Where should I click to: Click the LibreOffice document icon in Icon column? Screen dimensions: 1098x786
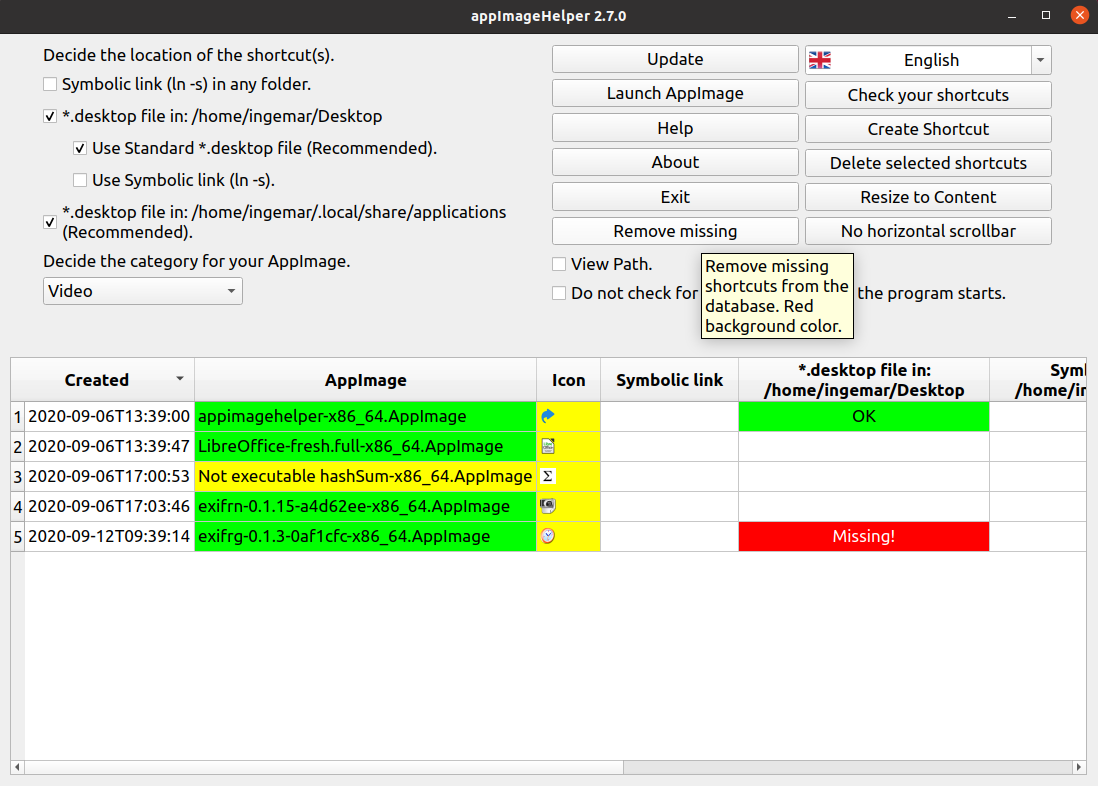(548, 446)
